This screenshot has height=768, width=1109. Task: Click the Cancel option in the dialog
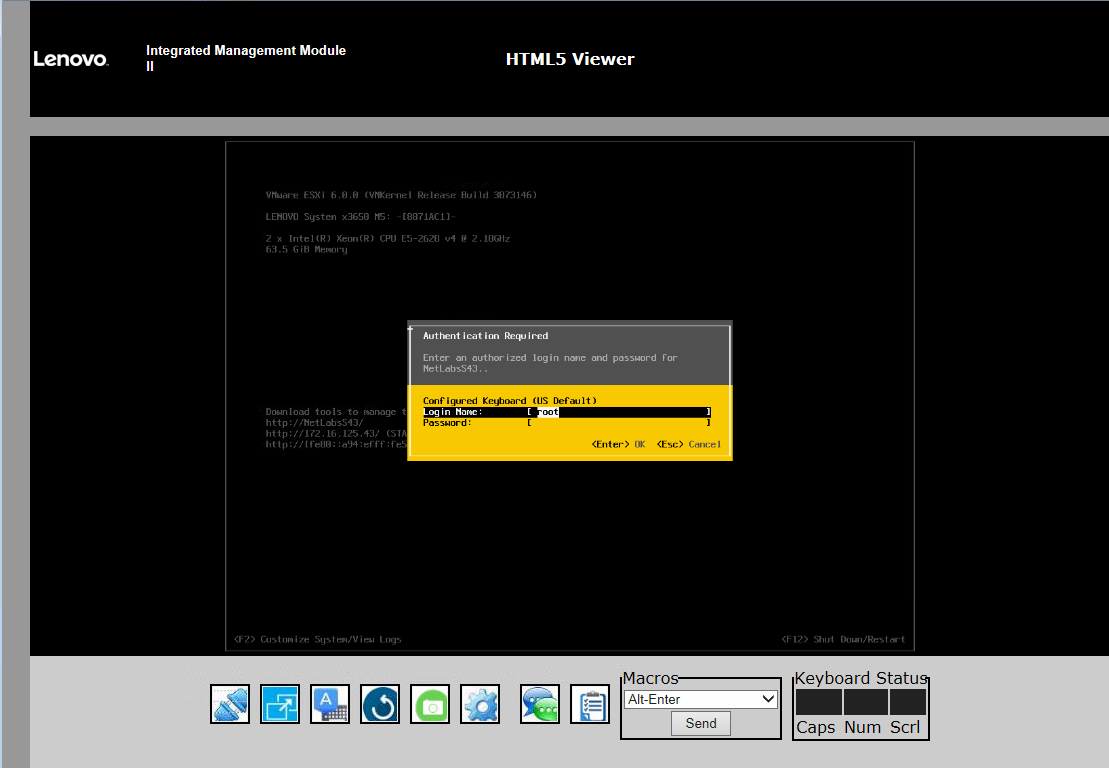704,444
